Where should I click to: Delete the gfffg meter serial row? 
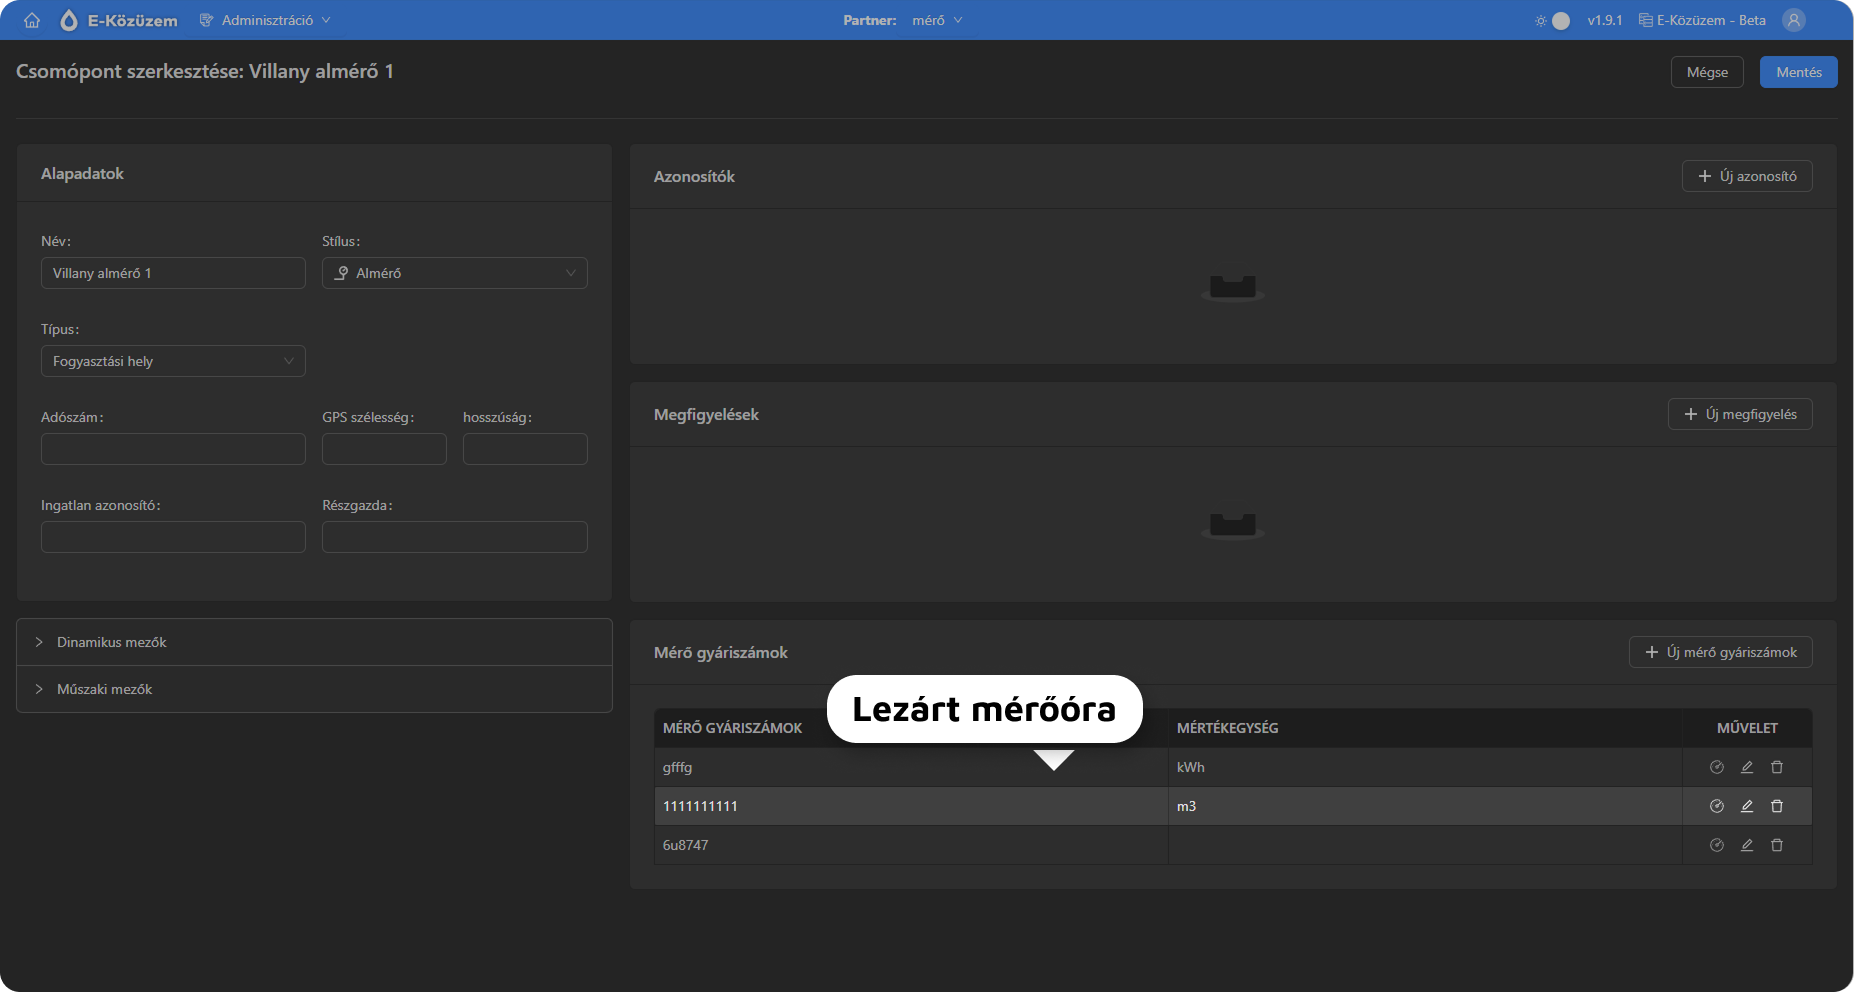click(1777, 767)
